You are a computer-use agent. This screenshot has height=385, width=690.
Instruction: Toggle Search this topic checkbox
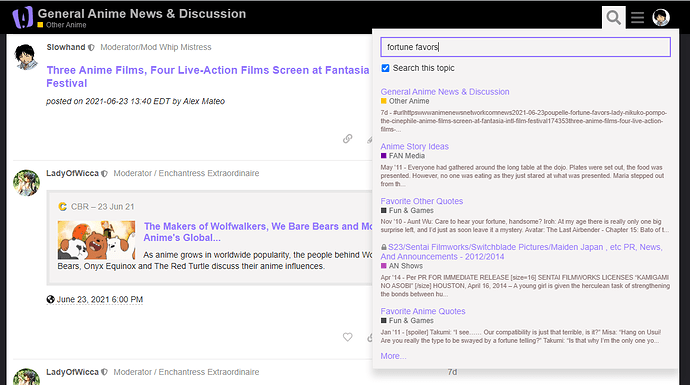(385, 68)
